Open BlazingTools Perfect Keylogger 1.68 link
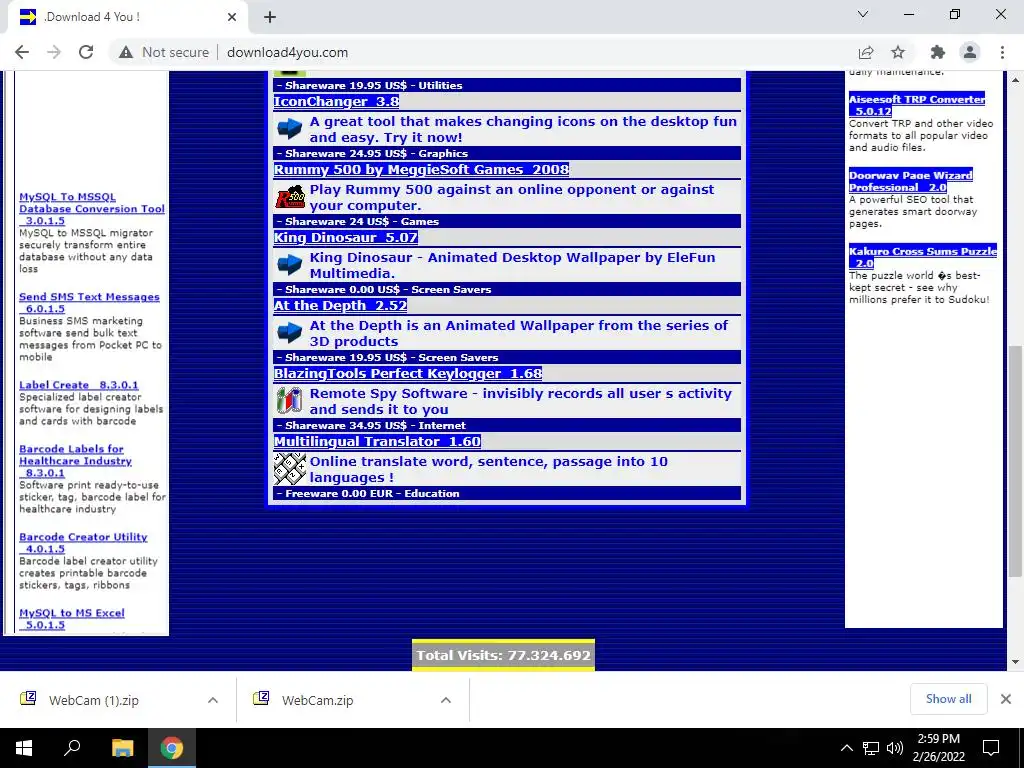This screenshot has height=768, width=1024. tap(408, 374)
